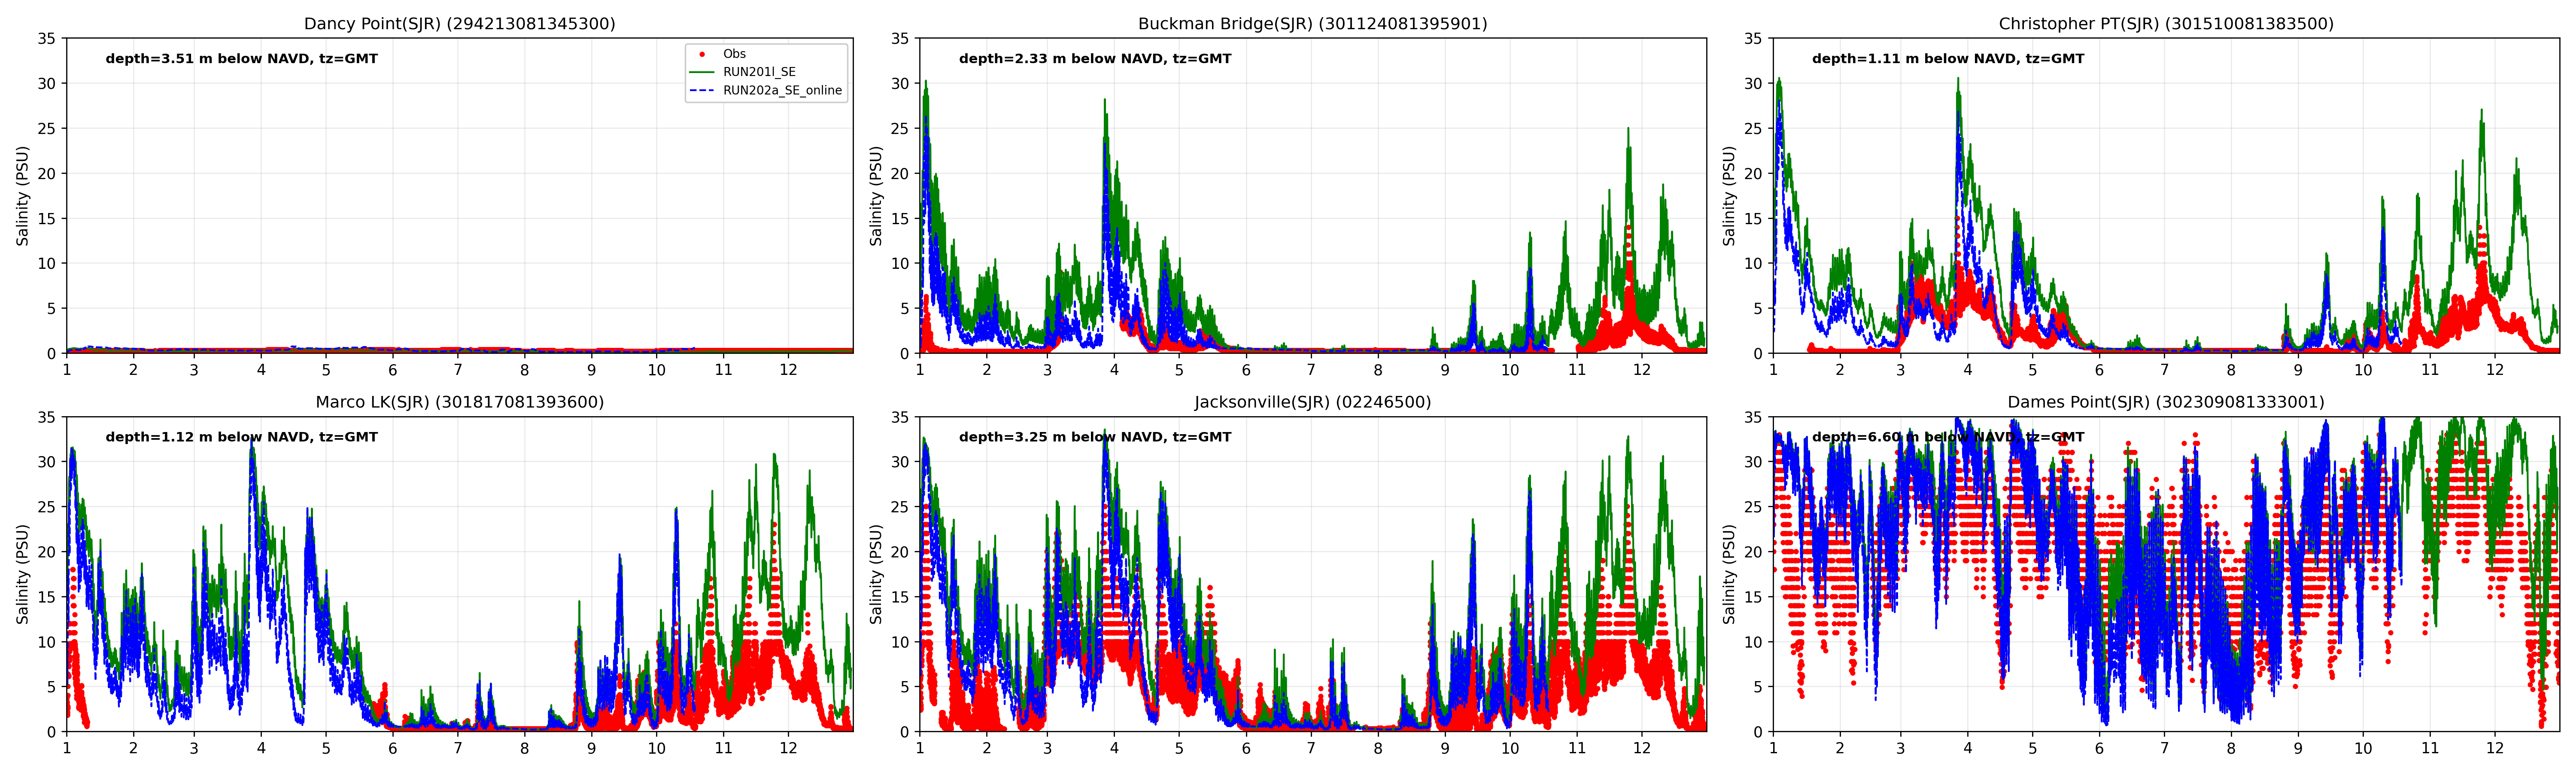Viewport: 2576px width, 773px height.
Task: Click the '20' y-axis tick on Buckman Bridge plot
Action: (x=900, y=174)
